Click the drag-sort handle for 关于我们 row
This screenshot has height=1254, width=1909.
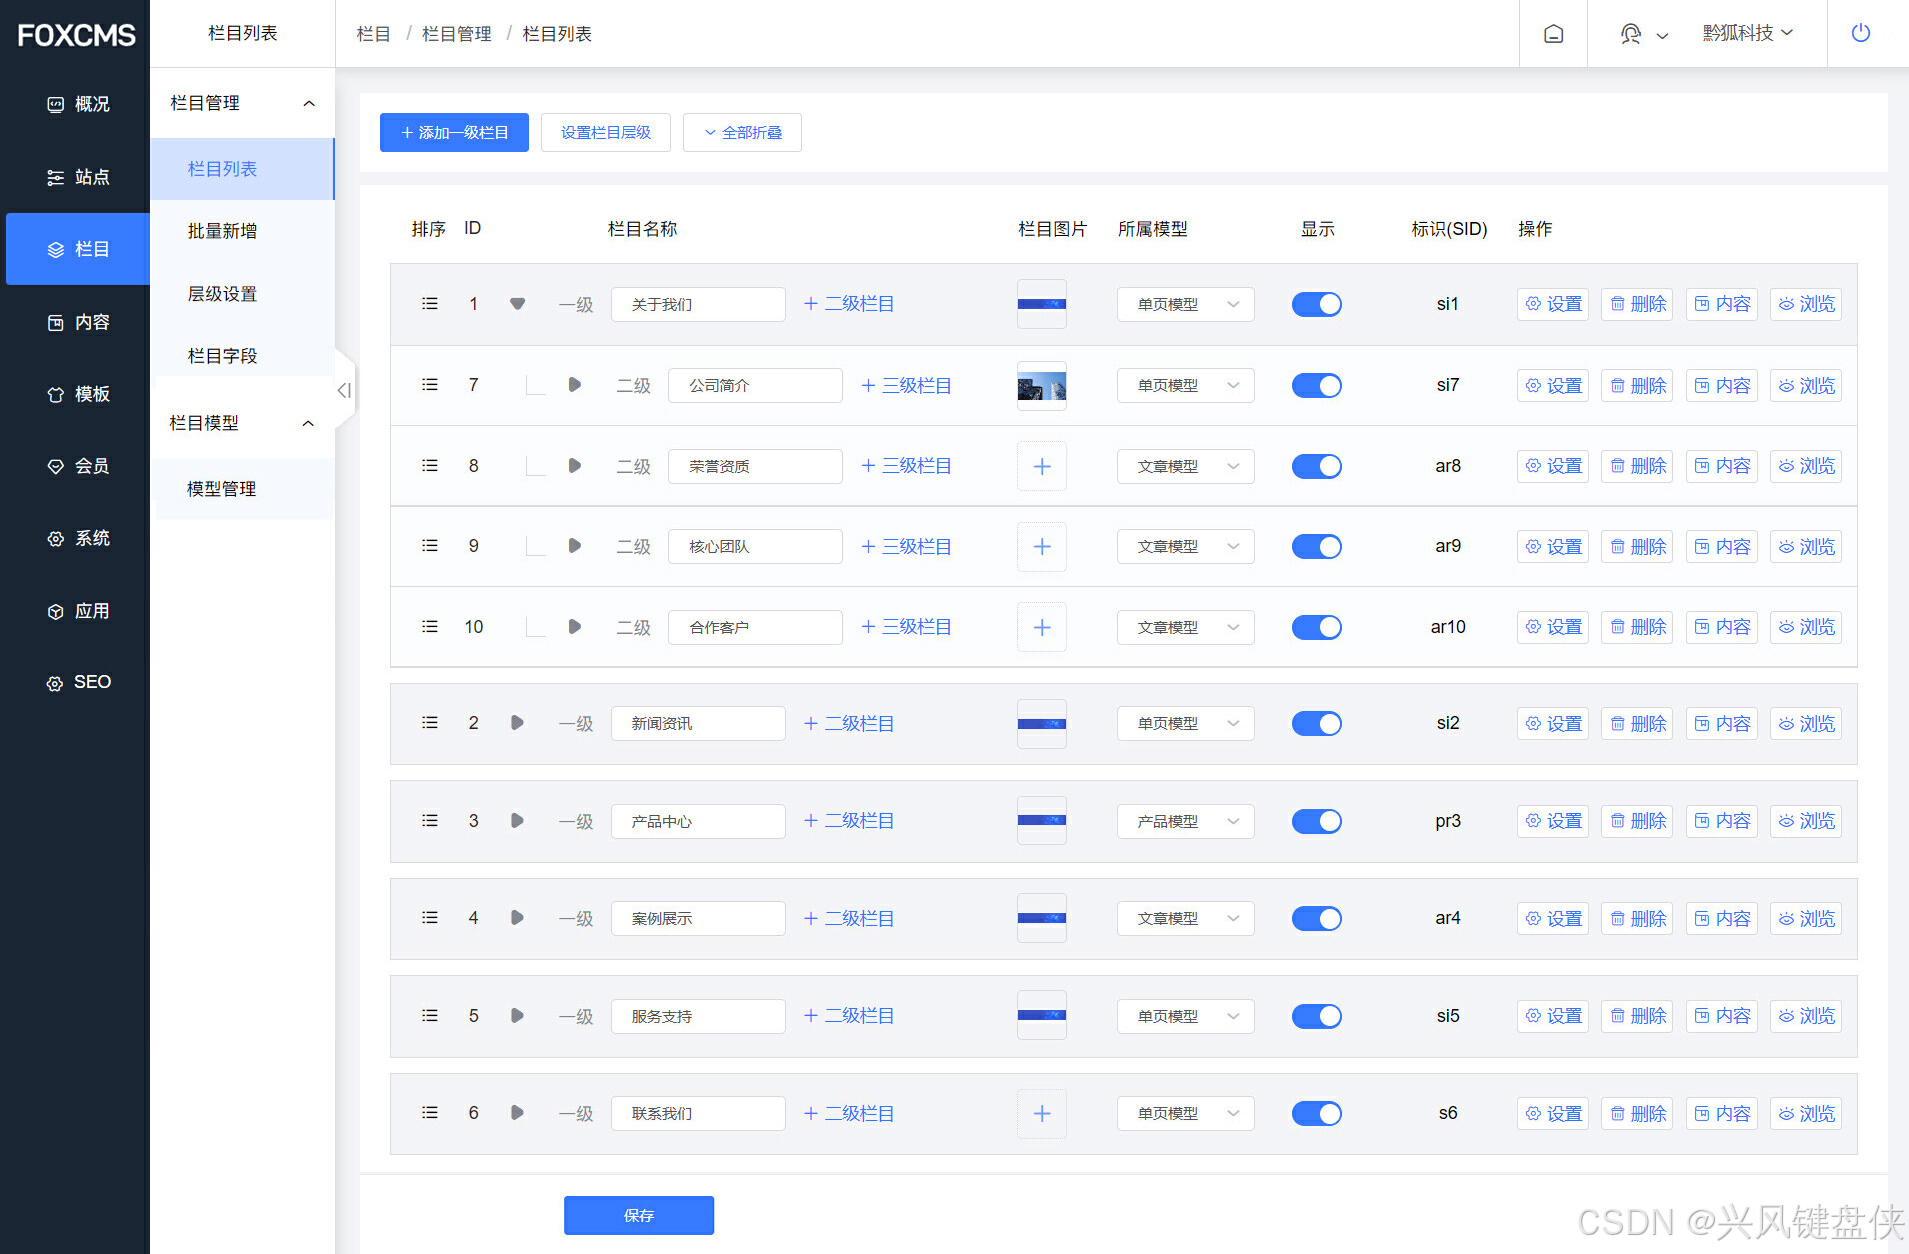[x=430, y=304]
